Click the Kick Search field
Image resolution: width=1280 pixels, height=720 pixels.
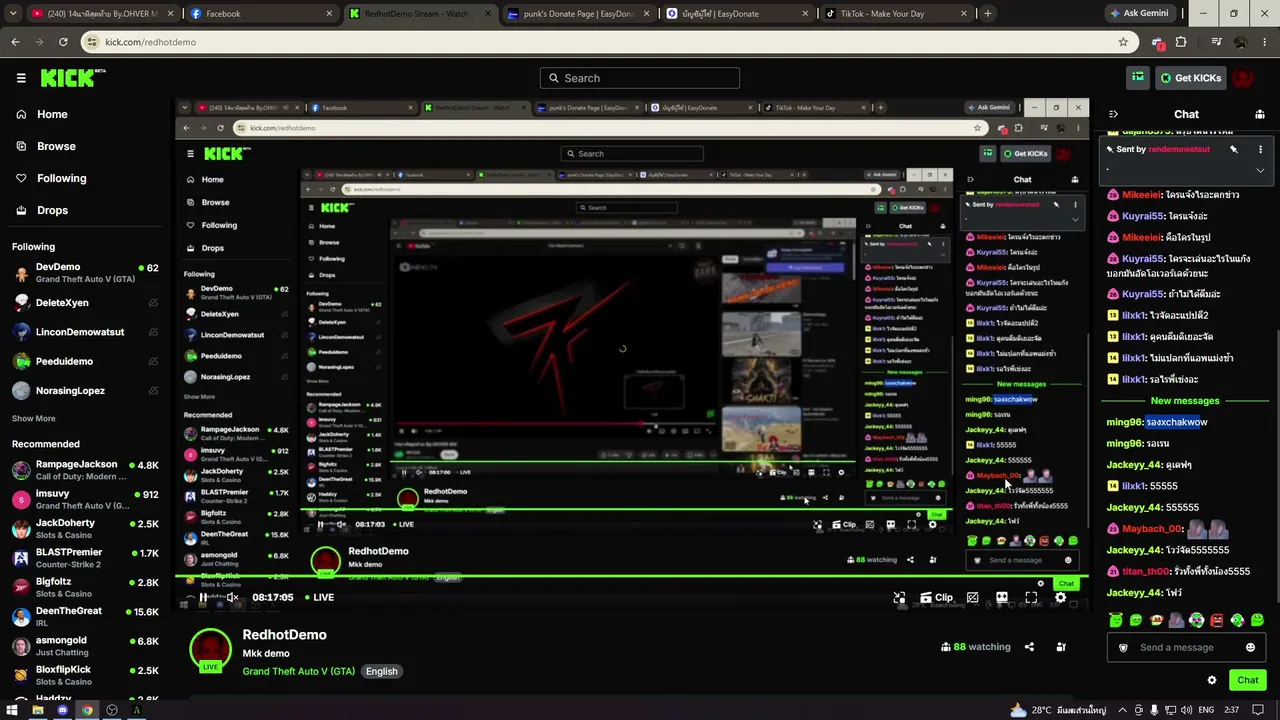(640, 78)
